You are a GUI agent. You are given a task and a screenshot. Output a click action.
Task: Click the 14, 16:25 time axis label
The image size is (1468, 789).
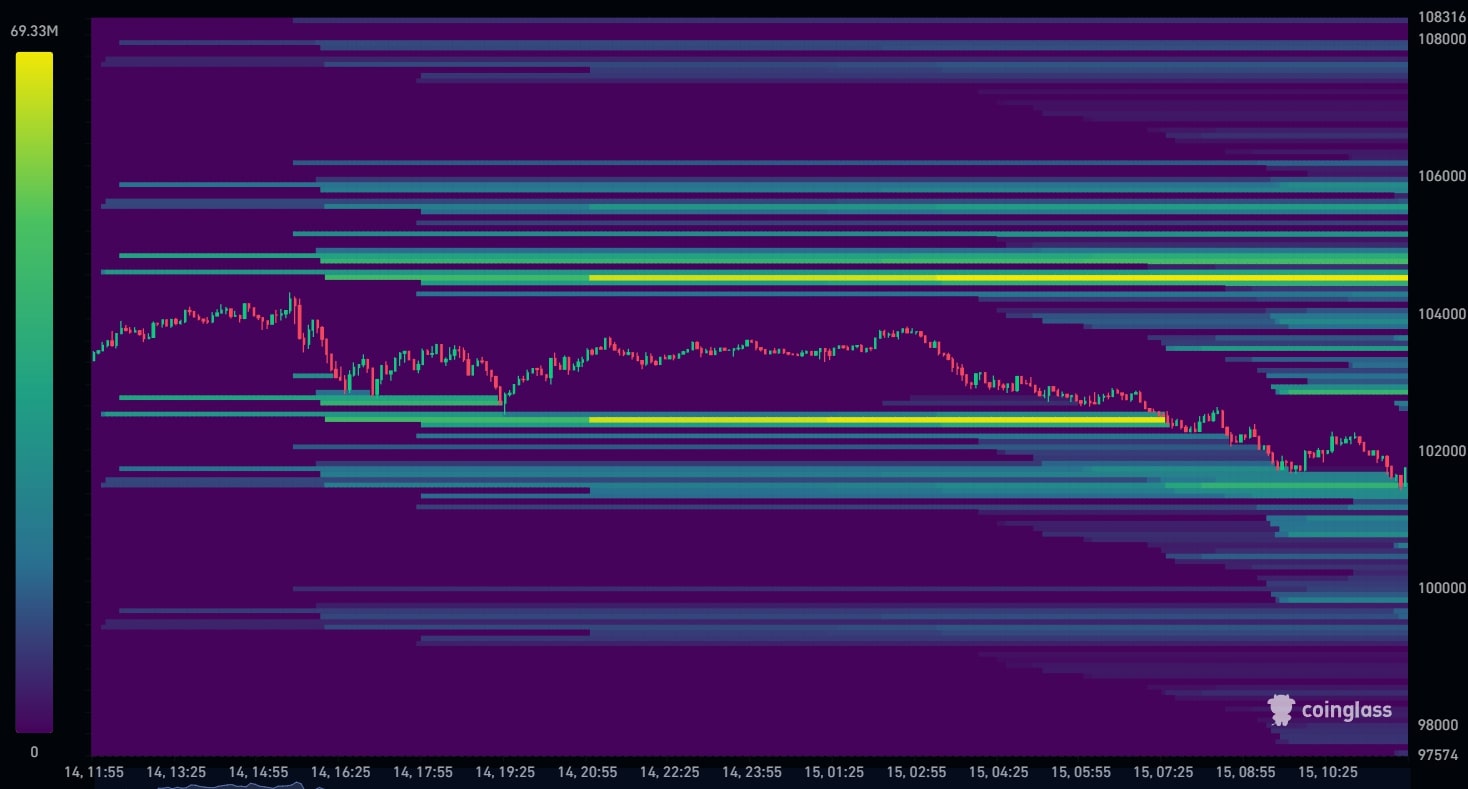341,772
